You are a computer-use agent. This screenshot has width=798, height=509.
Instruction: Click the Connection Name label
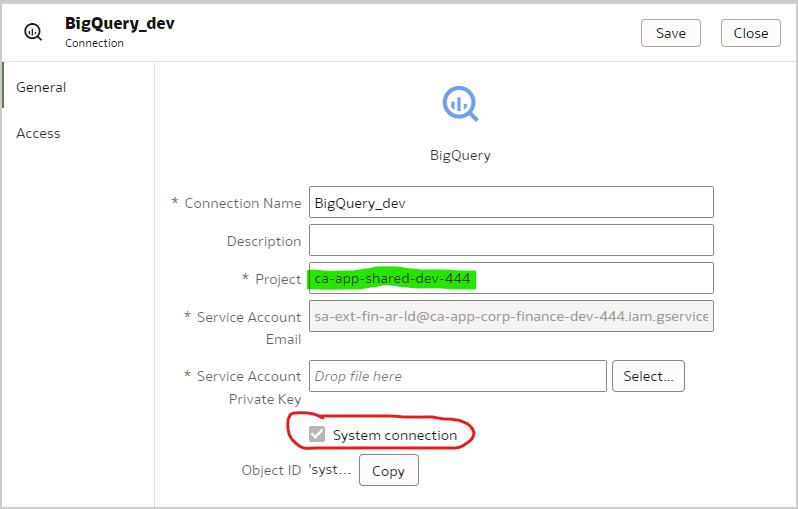[x=243, y=203]
